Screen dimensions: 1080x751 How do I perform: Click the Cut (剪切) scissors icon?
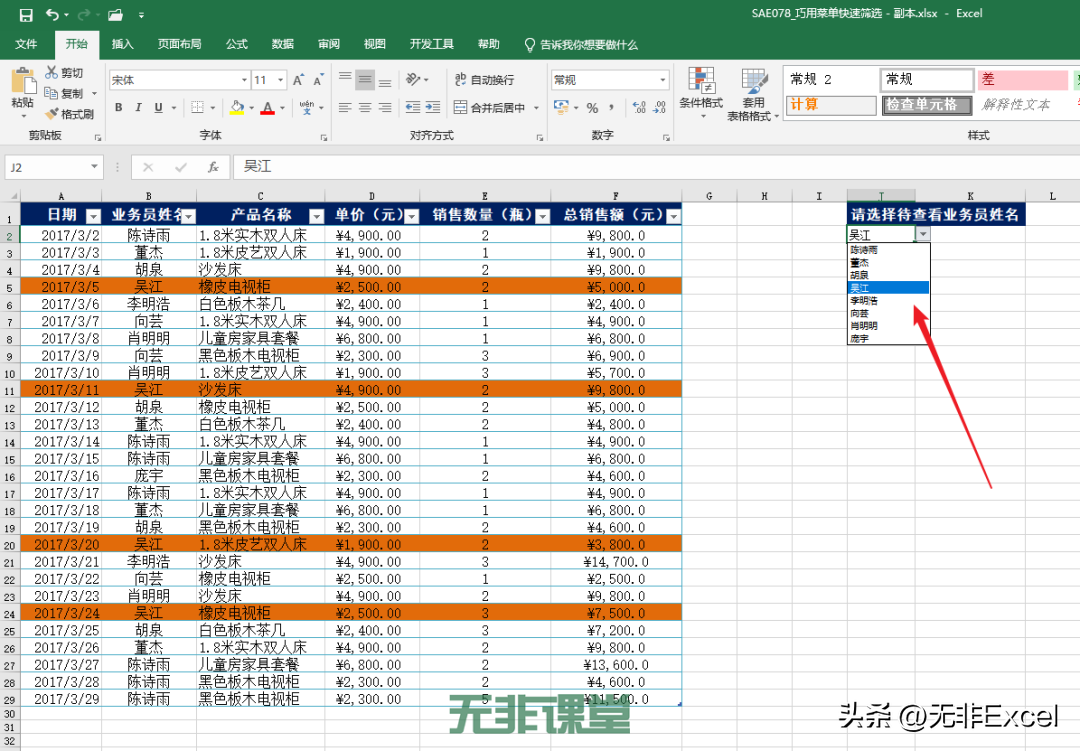click(52, 72)
